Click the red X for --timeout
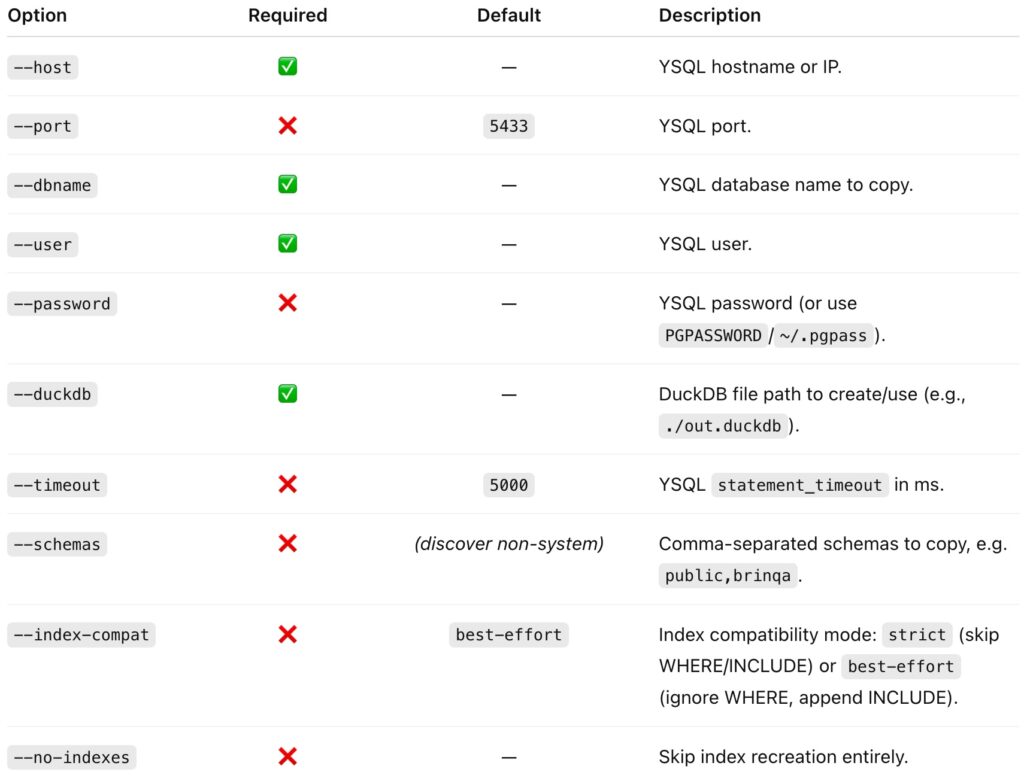The image size is (1024, 778). pyautogui.click(x=287, y=485)
